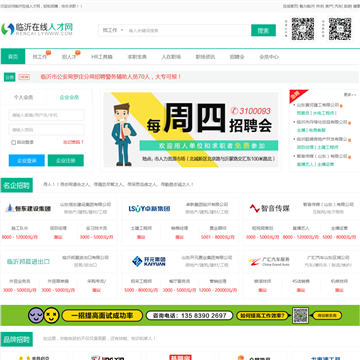
Task: Open the 会员中心 menu item
Action: 269,57
